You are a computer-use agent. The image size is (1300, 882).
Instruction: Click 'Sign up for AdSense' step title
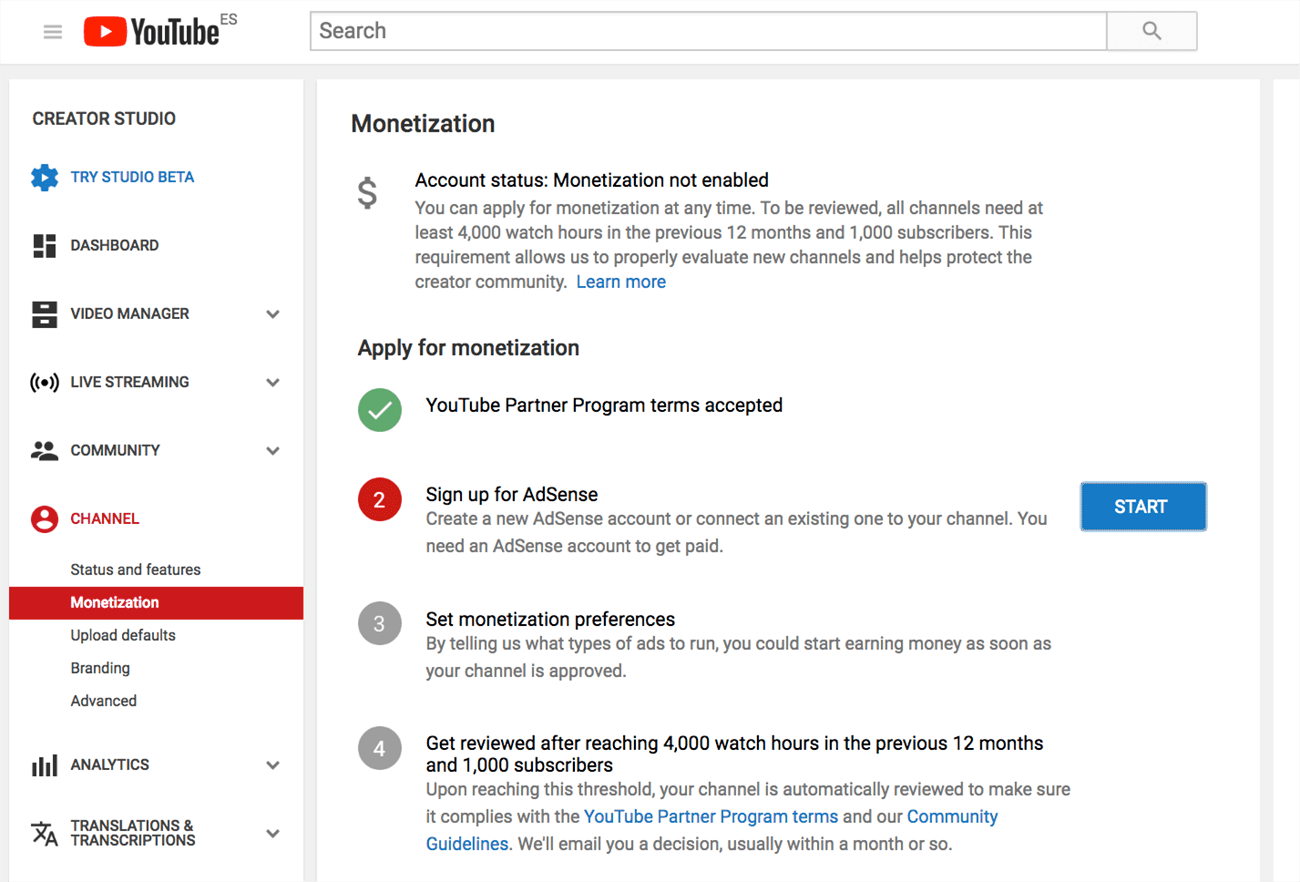pyautogui.click(x=512, y=495)
